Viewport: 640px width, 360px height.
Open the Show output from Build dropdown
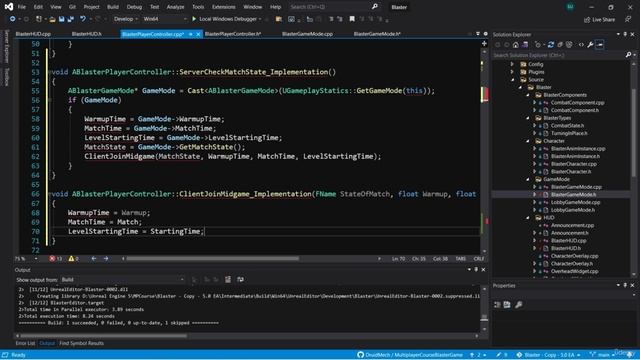click(122, 280)
